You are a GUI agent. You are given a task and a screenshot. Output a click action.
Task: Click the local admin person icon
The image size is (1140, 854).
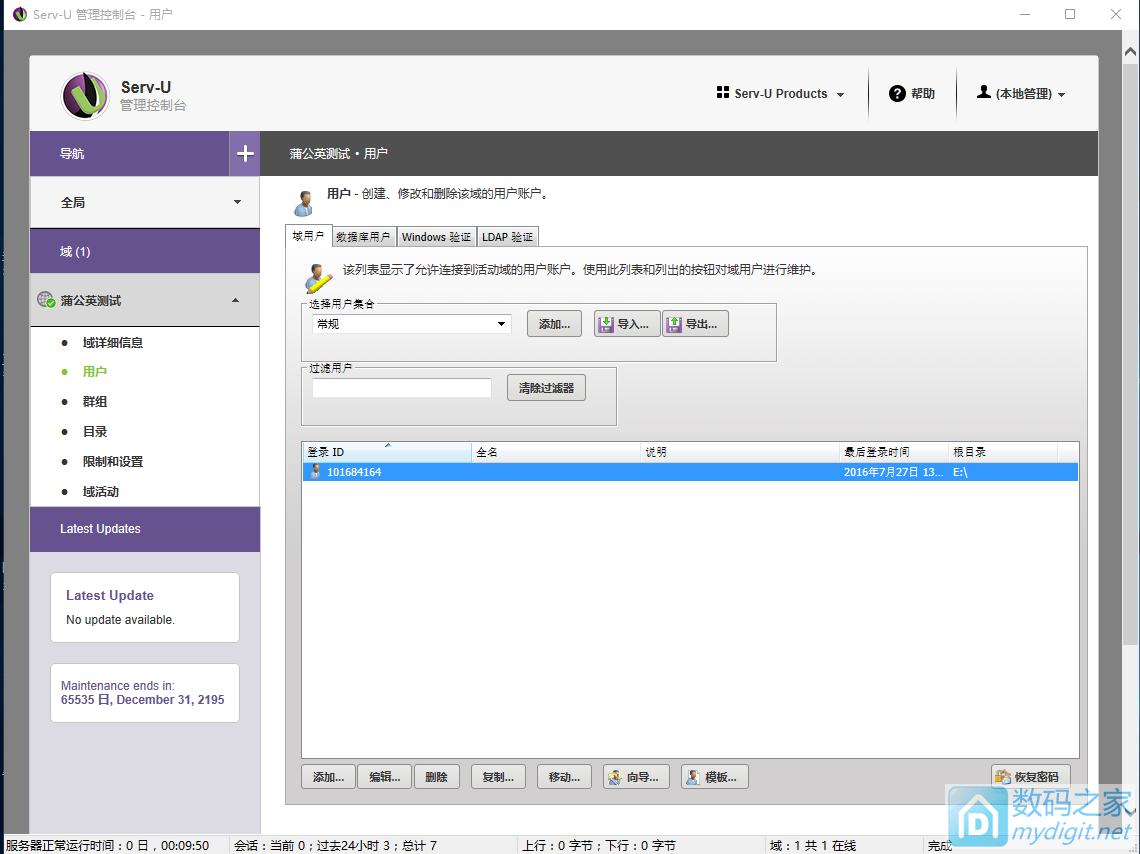(x=984, y=92)
